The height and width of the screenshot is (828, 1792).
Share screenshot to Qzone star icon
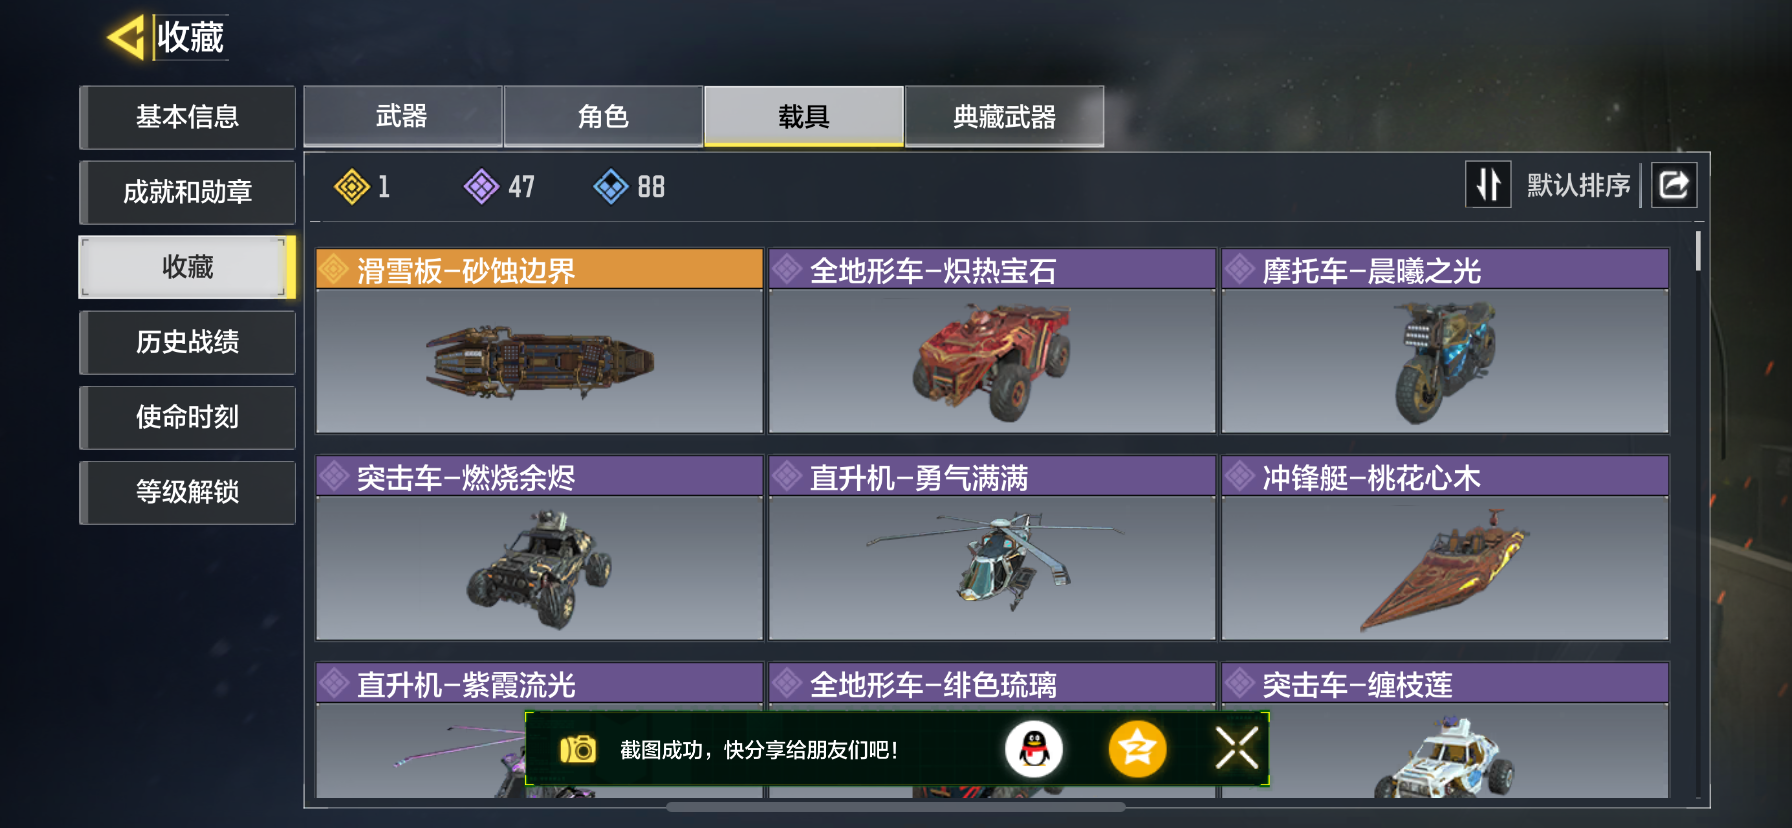tap(1137, 749)
